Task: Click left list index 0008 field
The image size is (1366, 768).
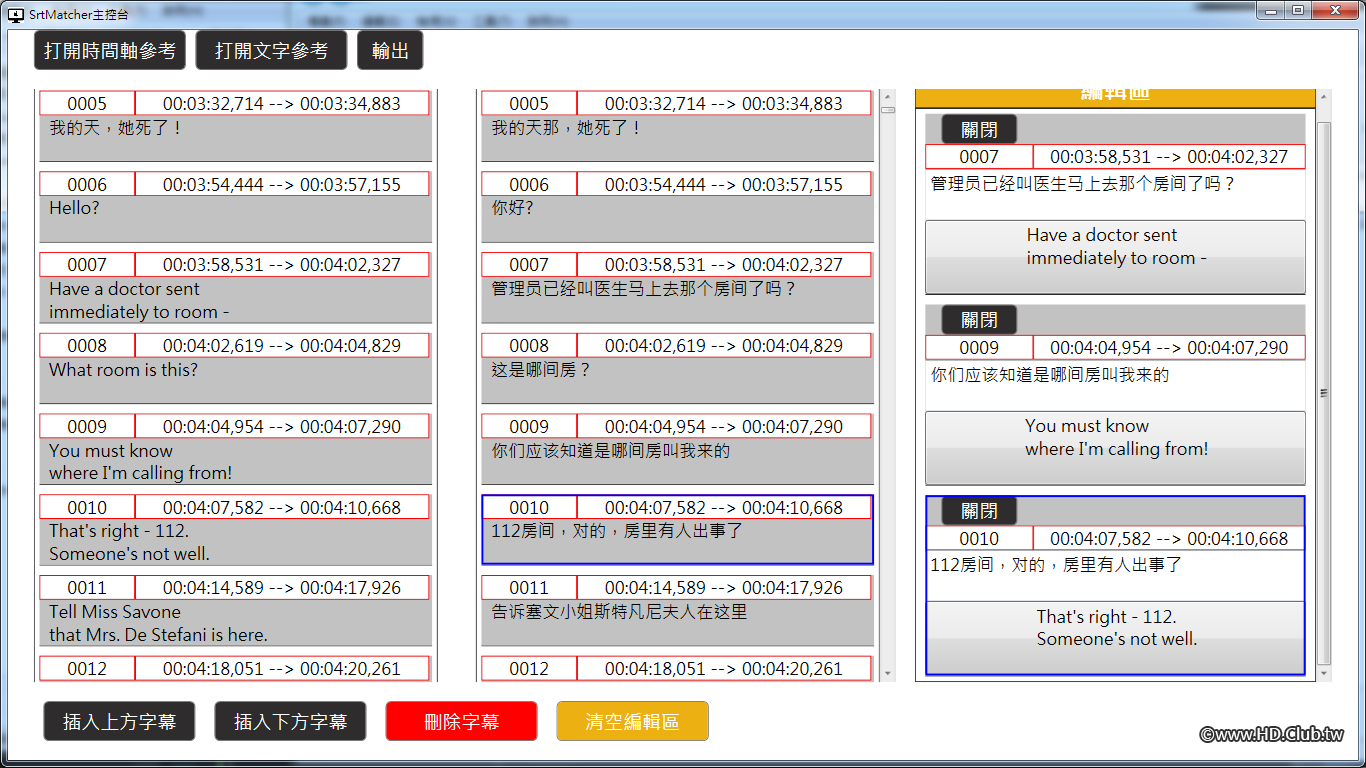Action: coord(87,345)
